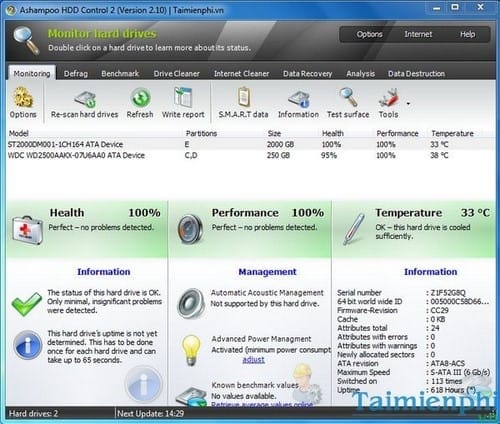This screenshot has height=424, width=500.
Task: Click the Information drive icon
Action: tap(299, 99)
